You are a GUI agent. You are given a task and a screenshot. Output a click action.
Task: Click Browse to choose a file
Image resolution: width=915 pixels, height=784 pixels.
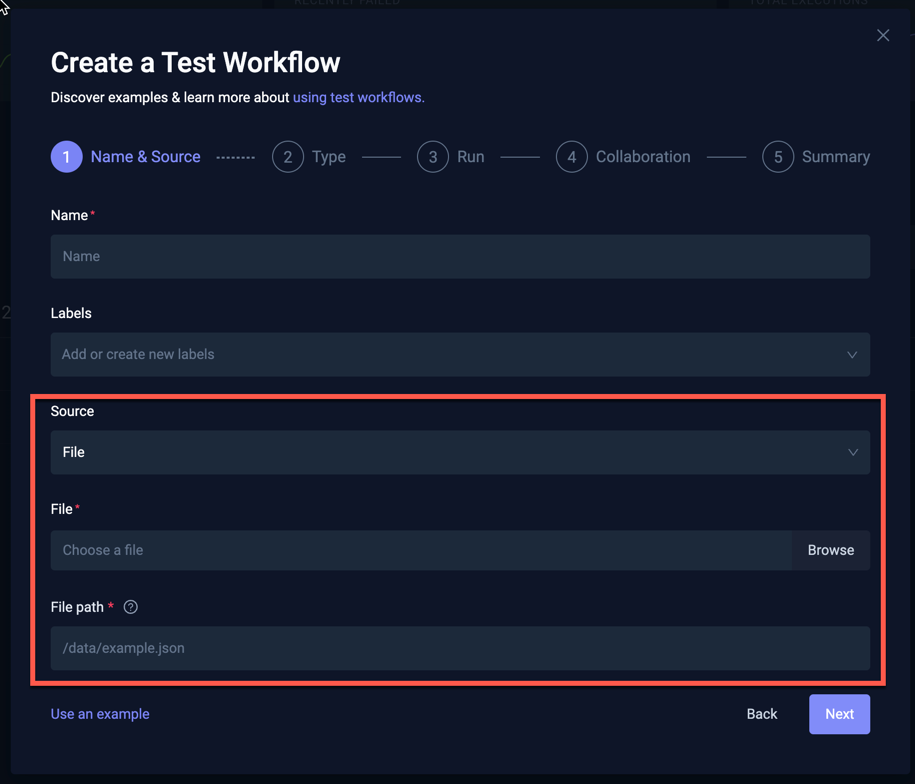(830, 550)
